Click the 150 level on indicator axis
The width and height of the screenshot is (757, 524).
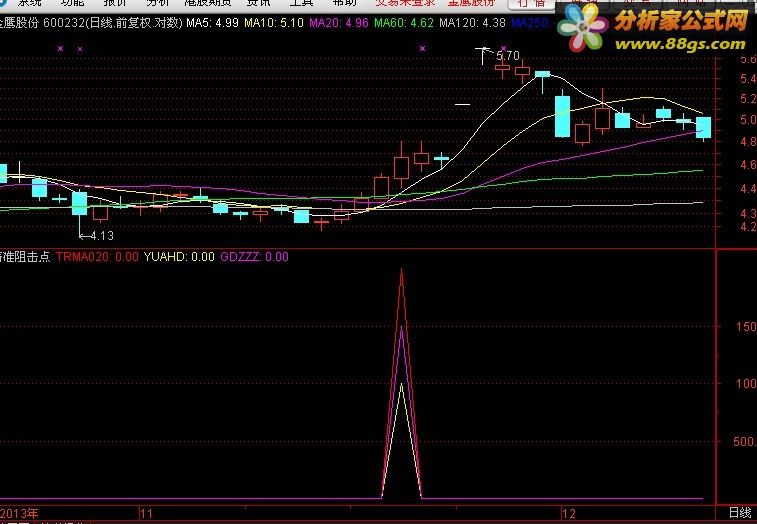tap(746, 327)
